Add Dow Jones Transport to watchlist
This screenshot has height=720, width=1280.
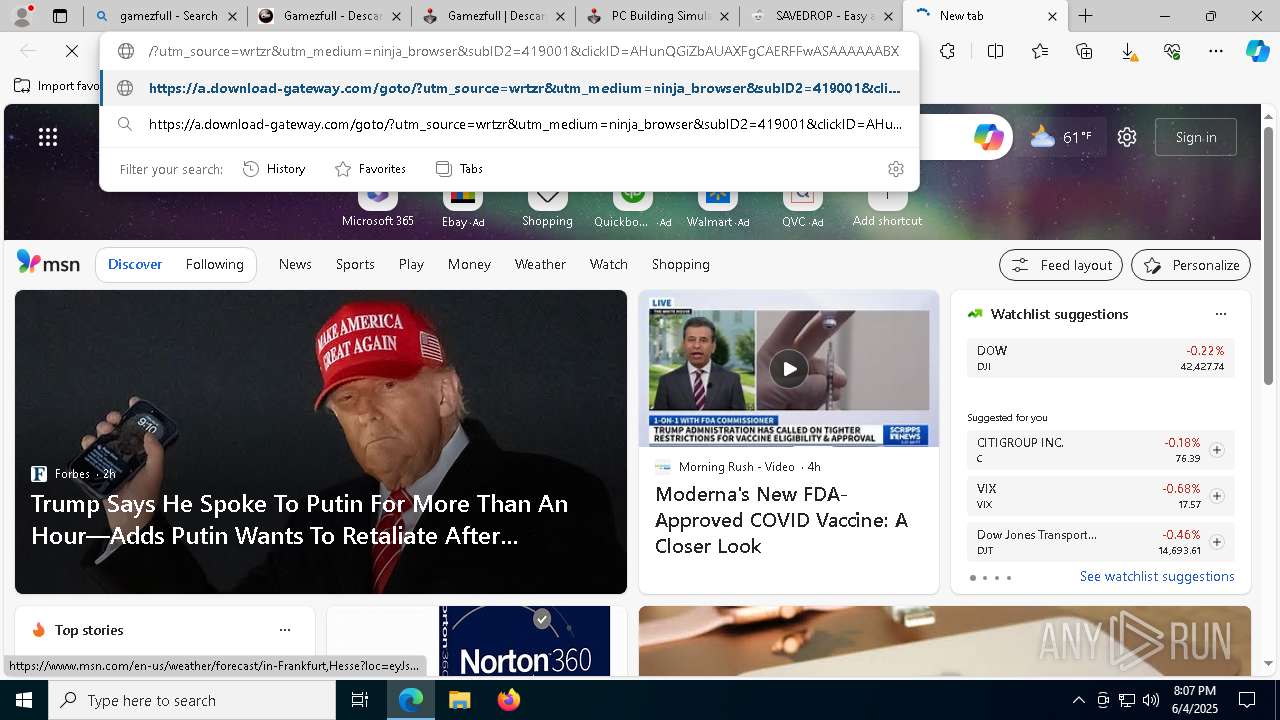[1216, 542]
